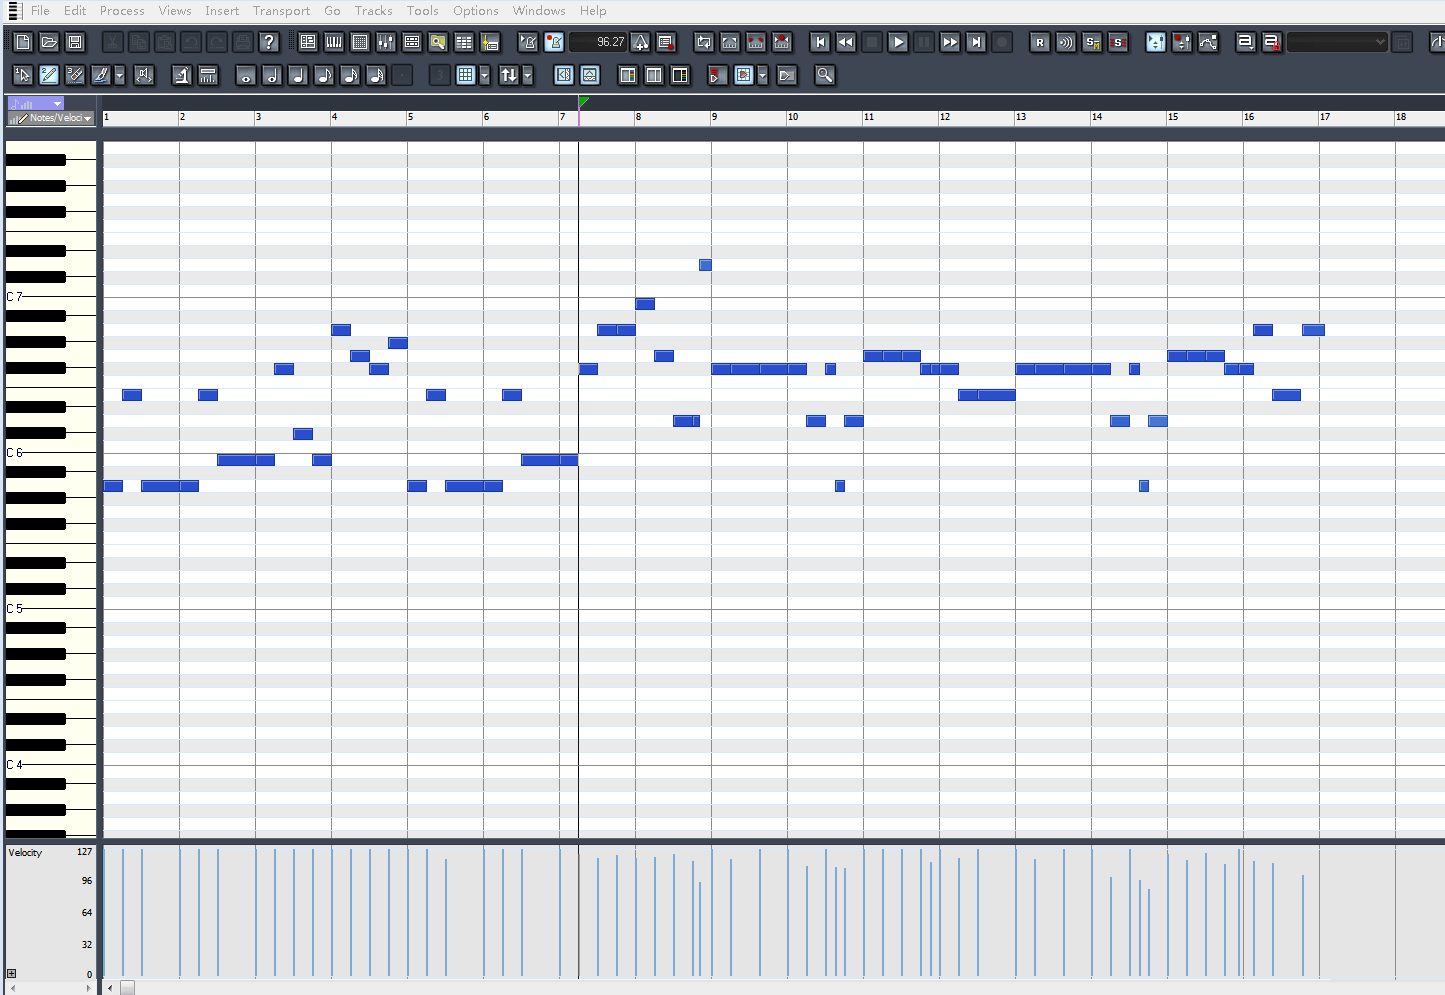Screen dimensions: 1445x995
Task: Open the empty combo box in toolbar
Action: click(x=1337, y=42)
